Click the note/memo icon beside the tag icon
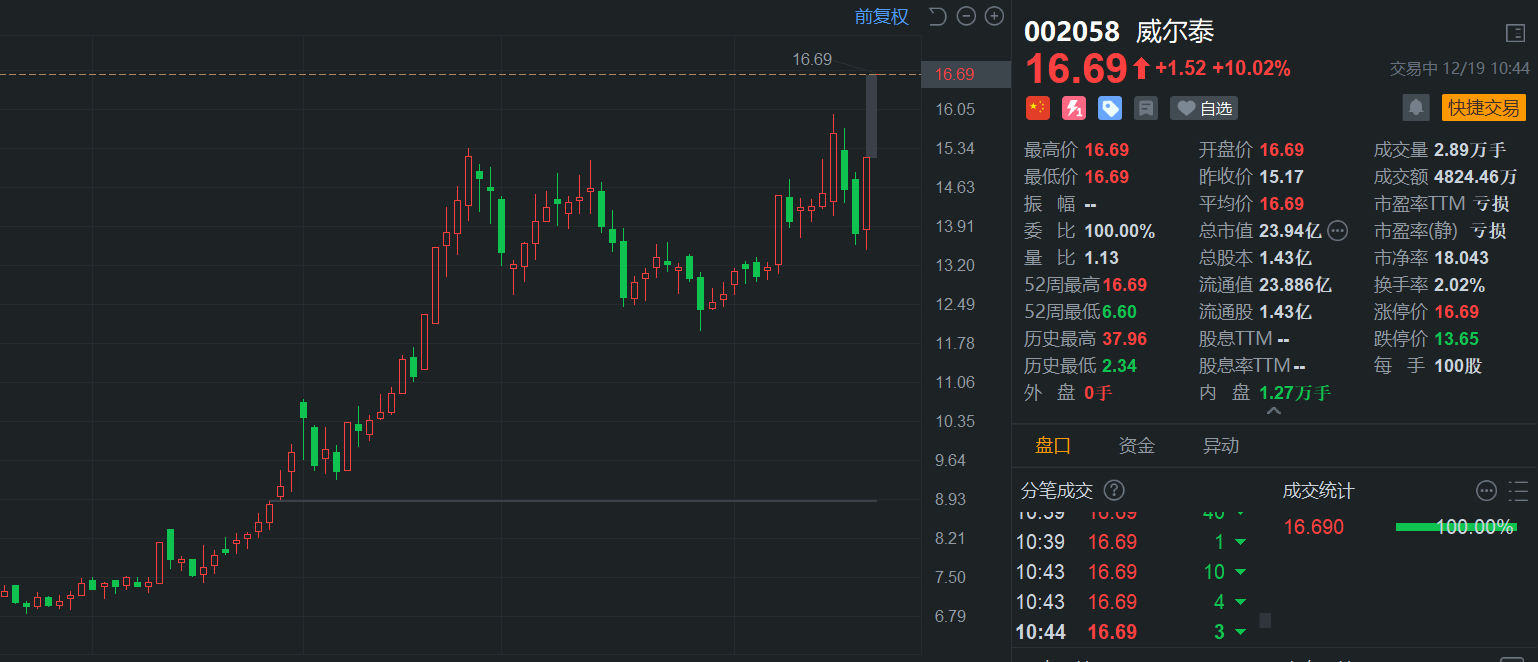The image size is (1538, 662). (x=1144, y=107)
